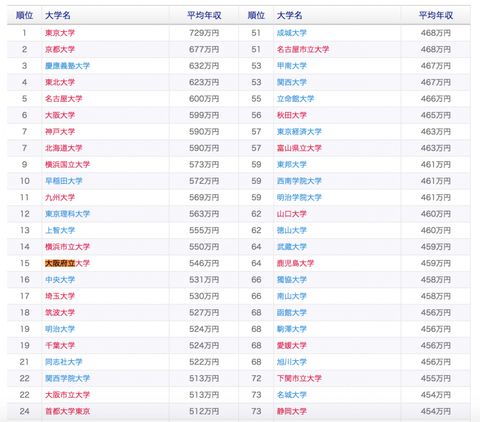The height and width of the screenshot is (422, 480).
Task: Select the 東北大学 link
Action: (x=60, y=82)
